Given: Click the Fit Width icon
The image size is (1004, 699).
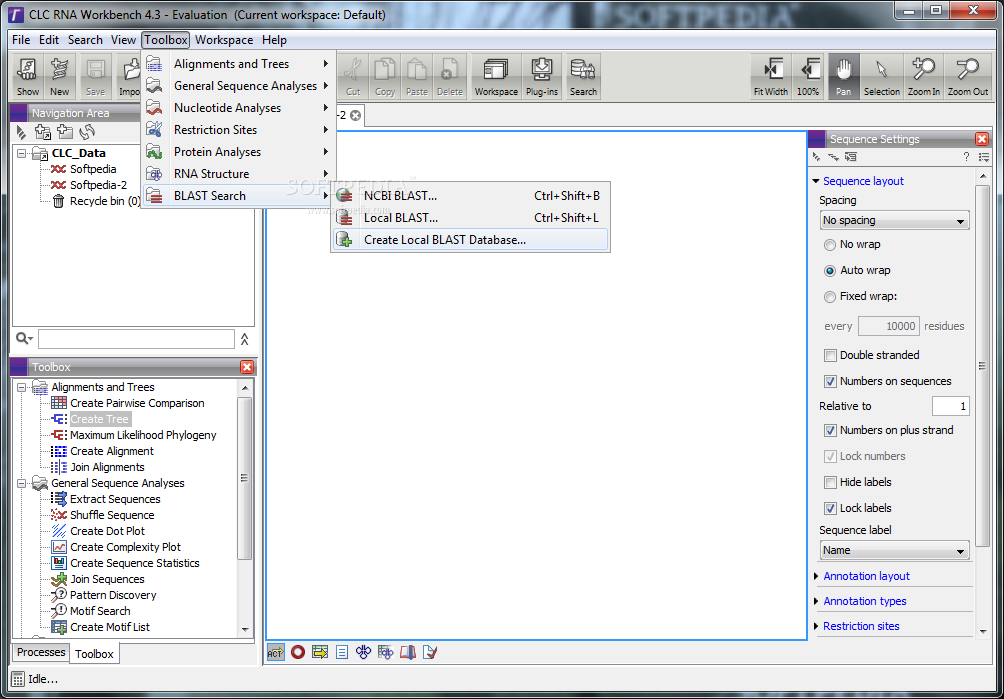Looking at the screenshot, I should pos(771,76).
